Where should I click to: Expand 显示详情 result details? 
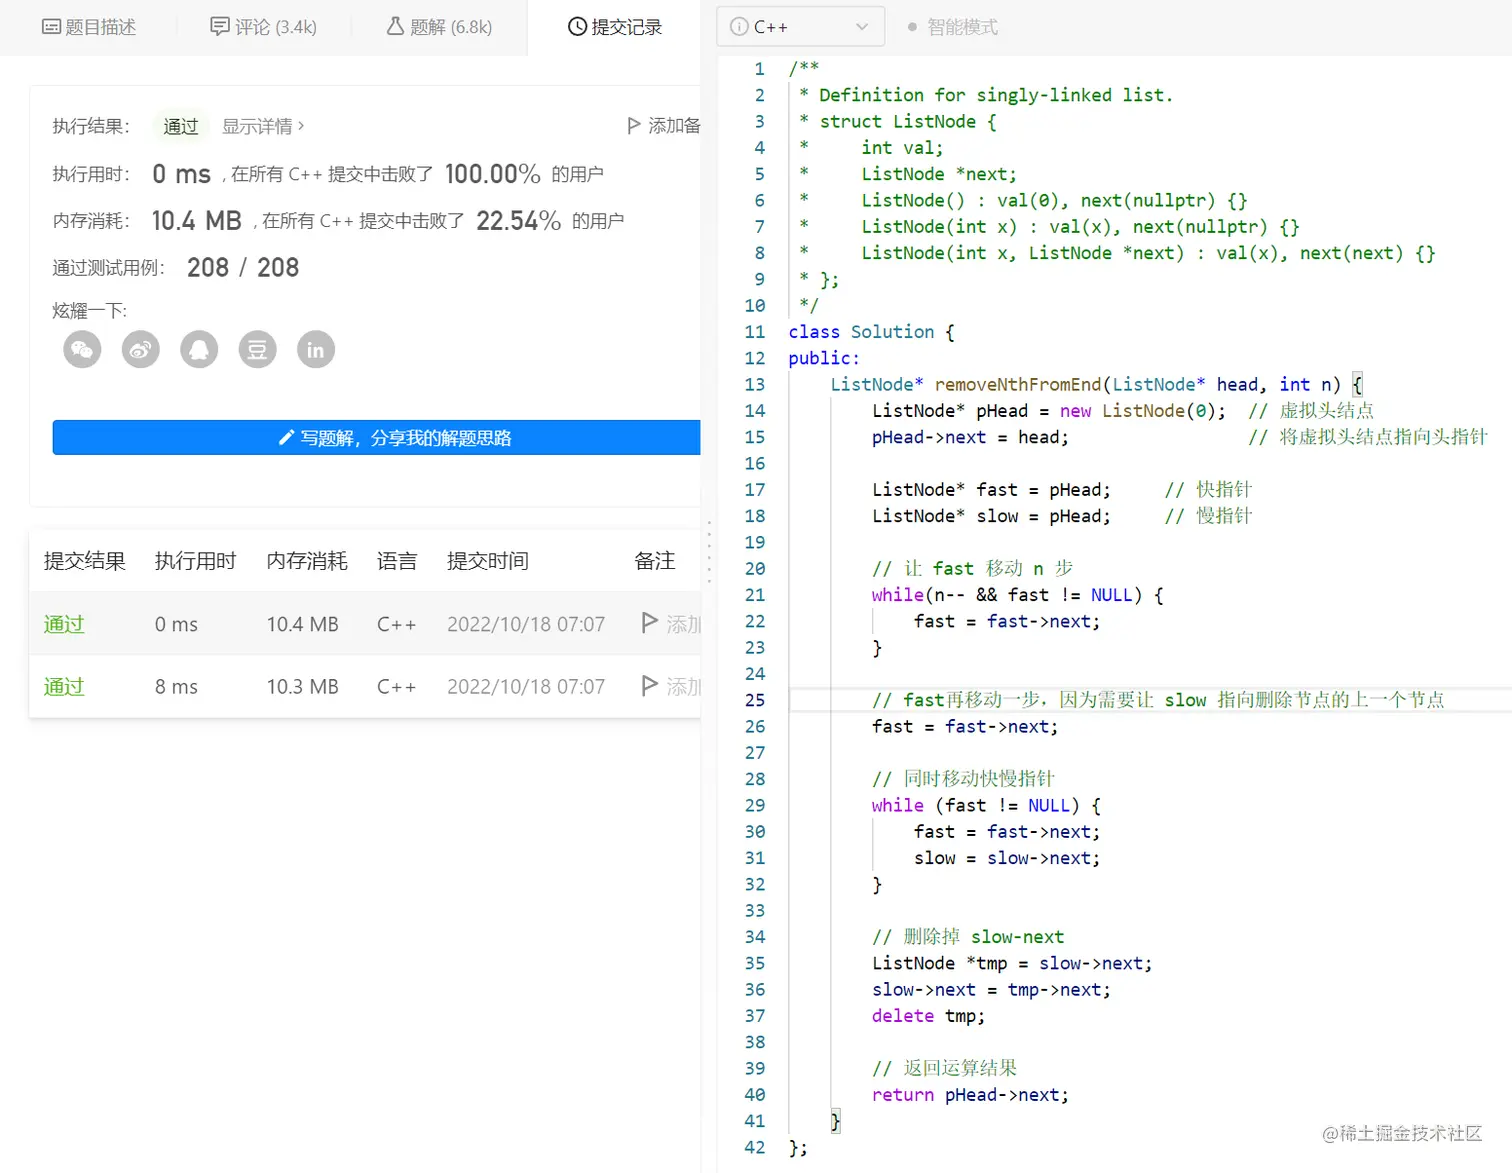263,126
